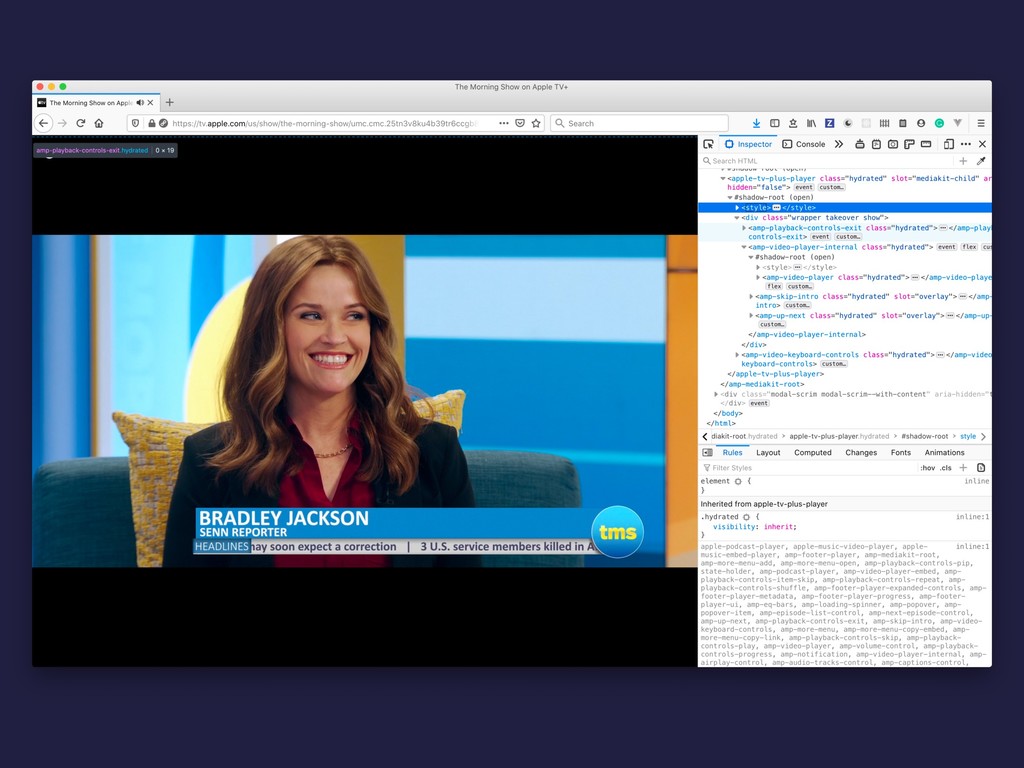View site security lock information
Viewport: 1024px width, 768px height.
[152, 123]
